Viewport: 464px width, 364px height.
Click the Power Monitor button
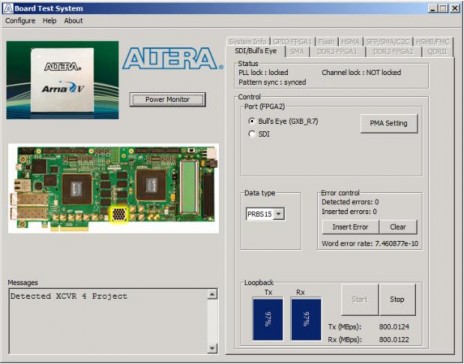click(x=167, y=99)
